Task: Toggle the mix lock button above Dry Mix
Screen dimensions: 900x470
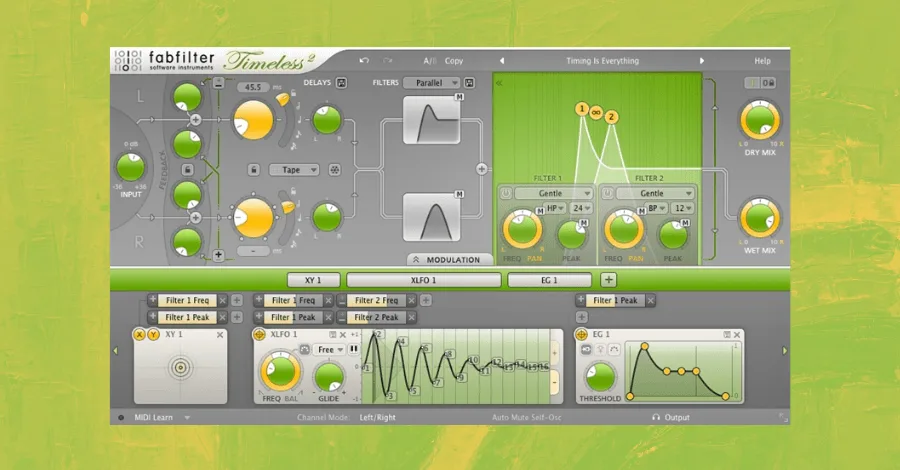Action: (x=769, y=83)
